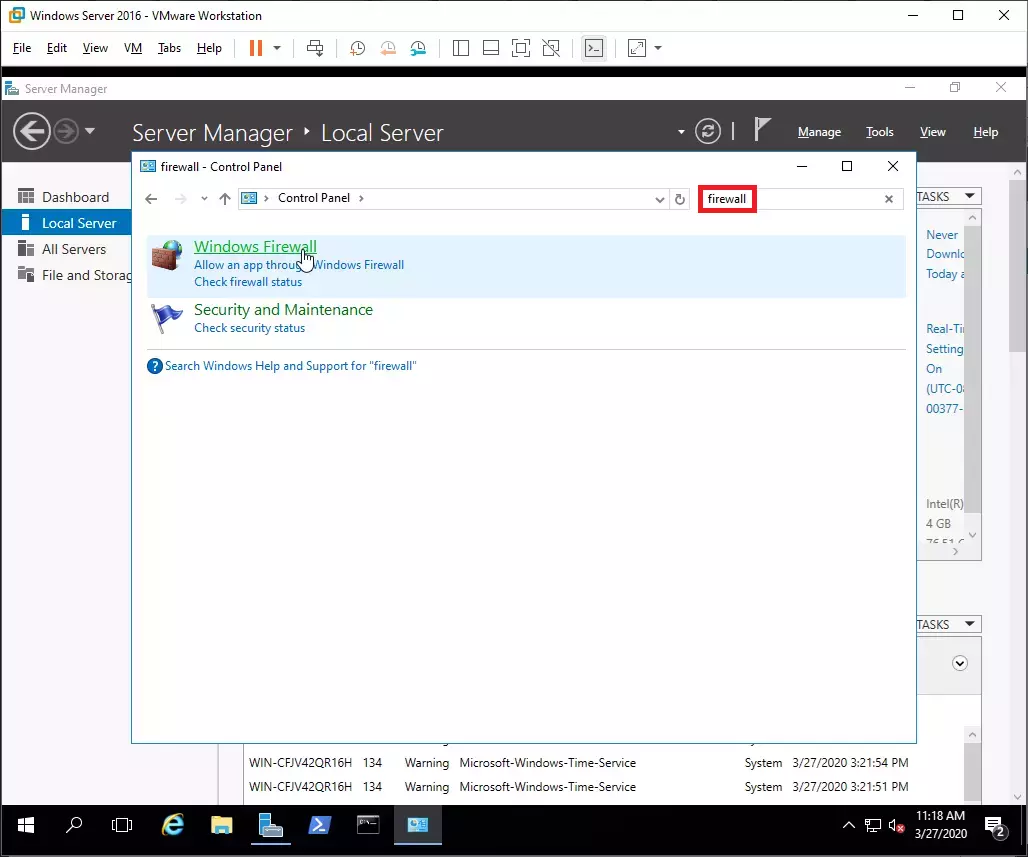
Task: Show or hide the VMware library sidebar
Action: (461, 48)
